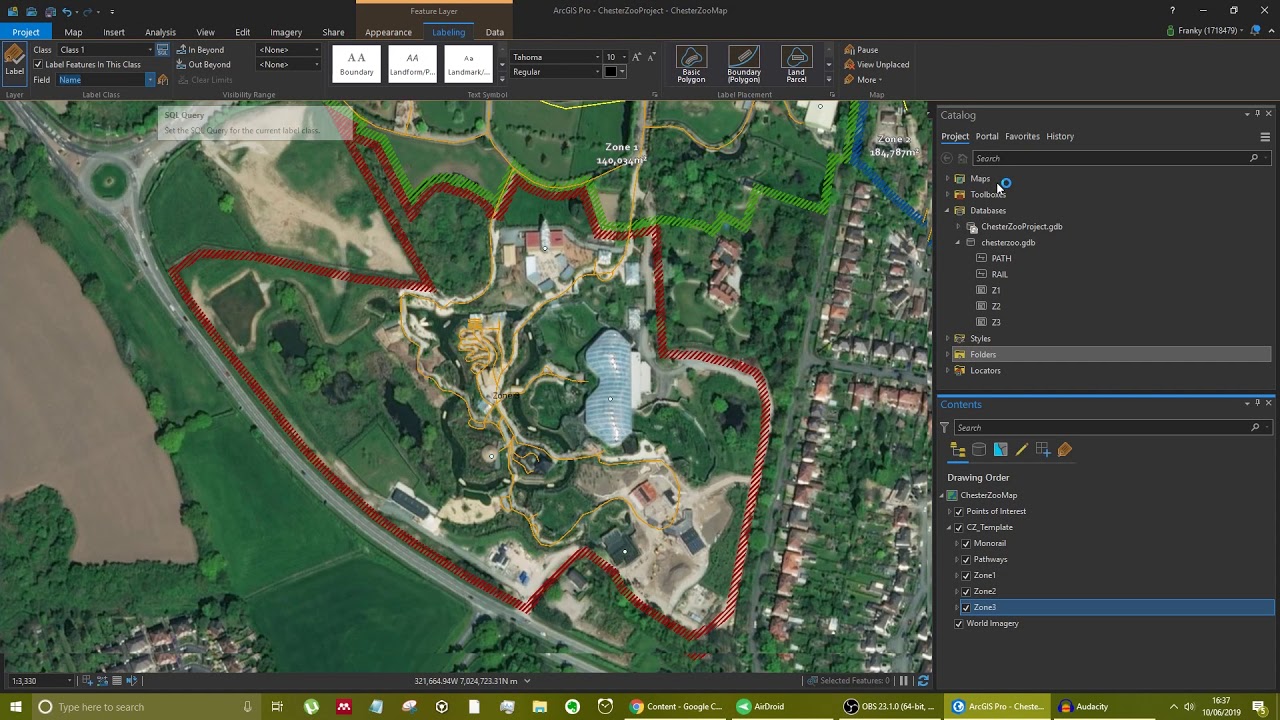Toggle Zone1 layer visibility
Screen dimensions: 1280x720
coord(966,576)
